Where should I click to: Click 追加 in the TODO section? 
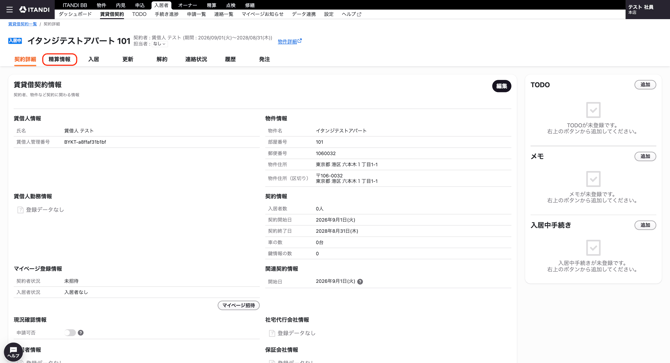tap(645, 85)
